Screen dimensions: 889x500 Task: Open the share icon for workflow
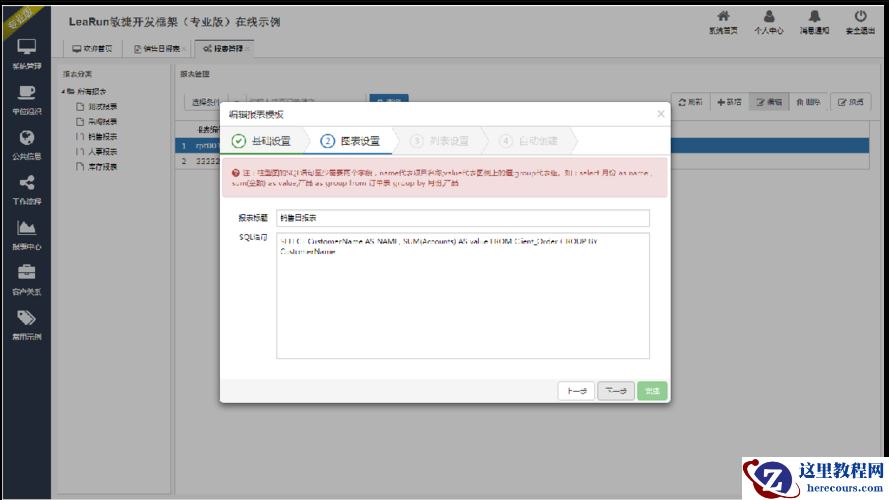pos(26,183)
